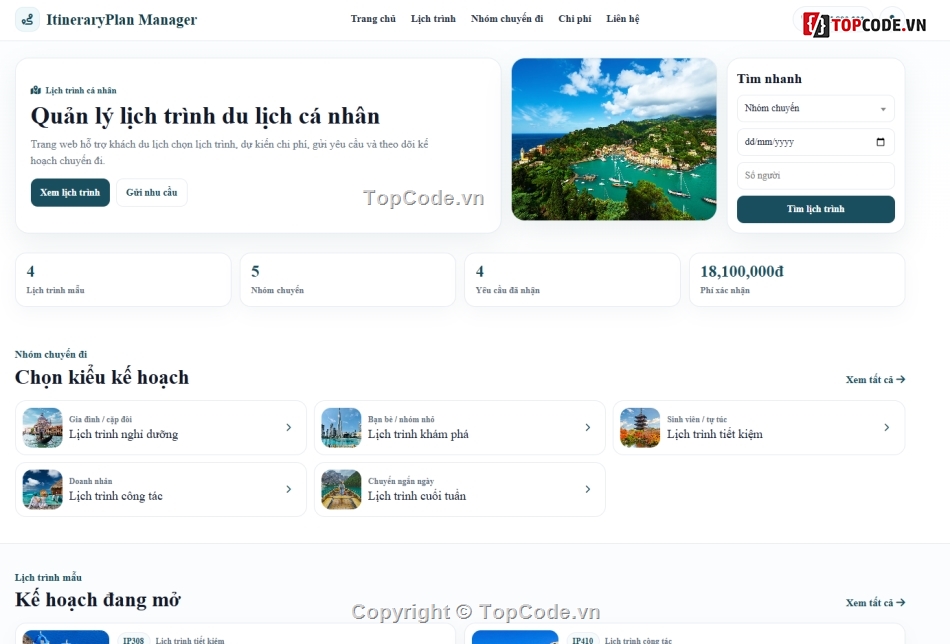Open the Lịch trình công tác card
Screen dimensions: 950x644
point(161,490)
